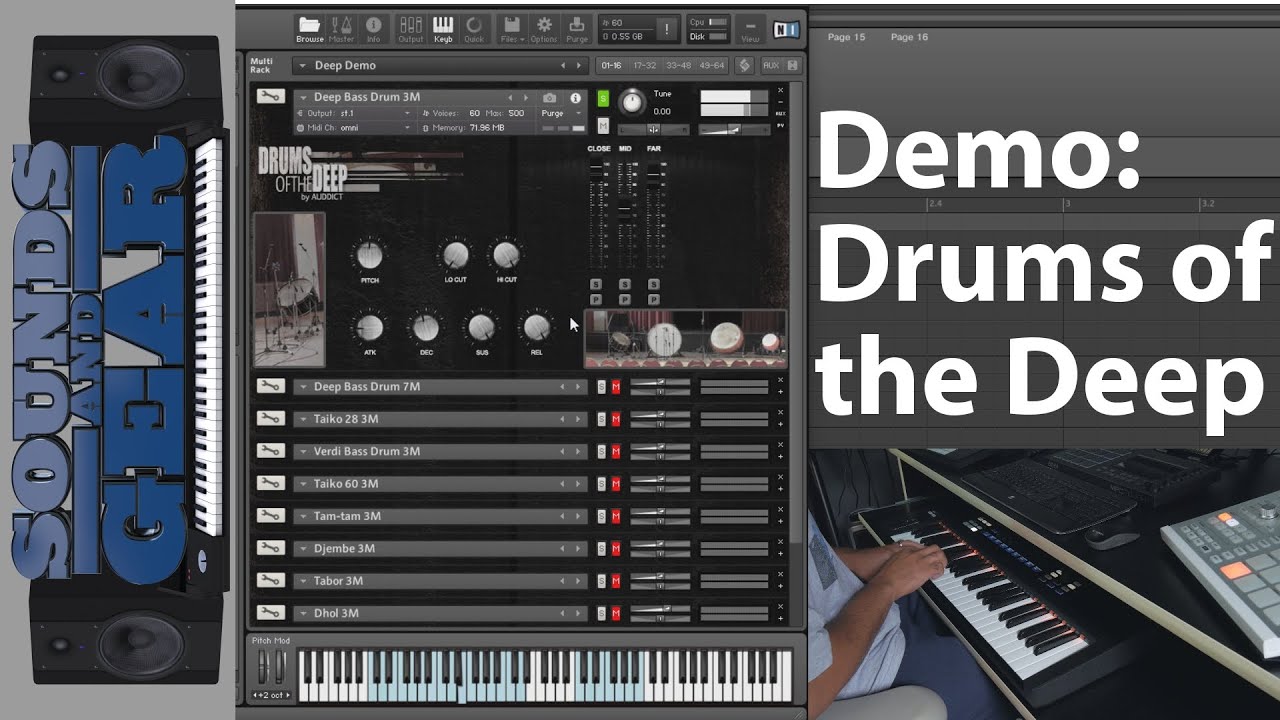
Task: Open the Page 16 tab in the DAW
Action: (x=909, y=37)
